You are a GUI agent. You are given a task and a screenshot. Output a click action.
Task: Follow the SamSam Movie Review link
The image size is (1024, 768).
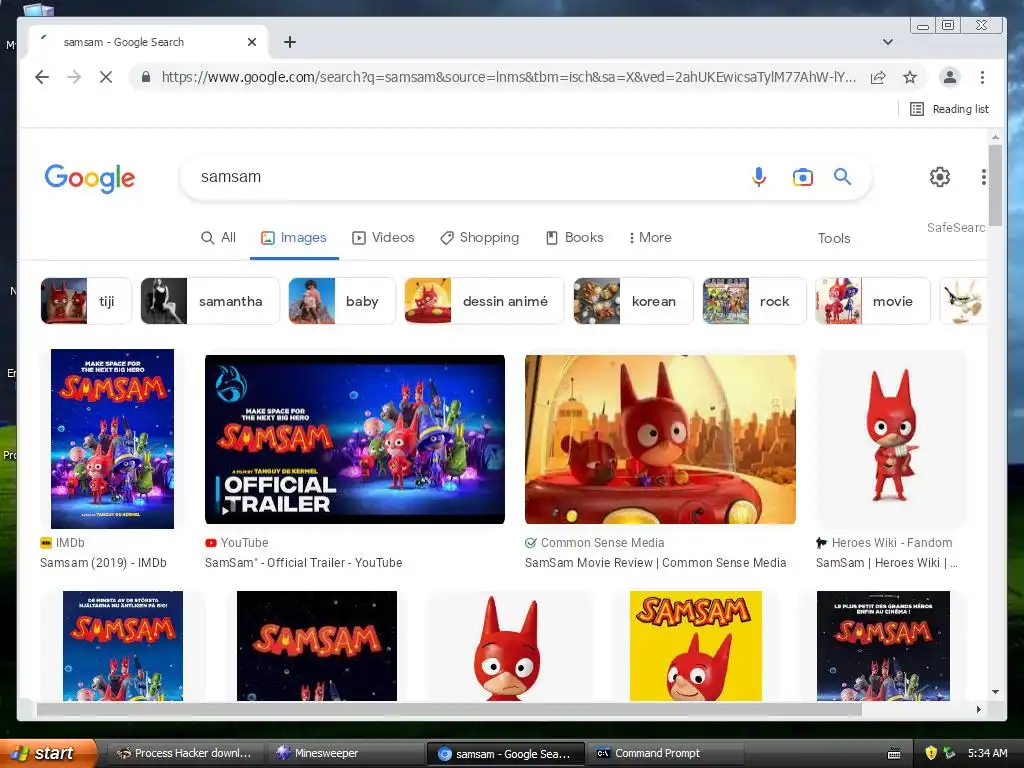[656, 562]
